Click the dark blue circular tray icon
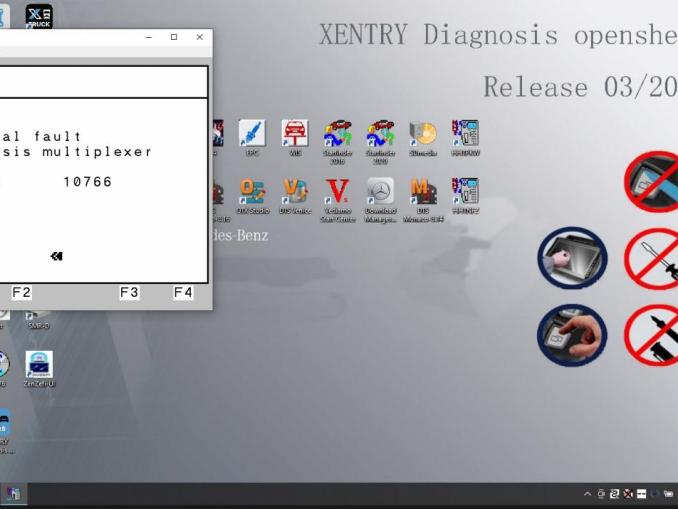The image size is (678, 509). (655, 493)
